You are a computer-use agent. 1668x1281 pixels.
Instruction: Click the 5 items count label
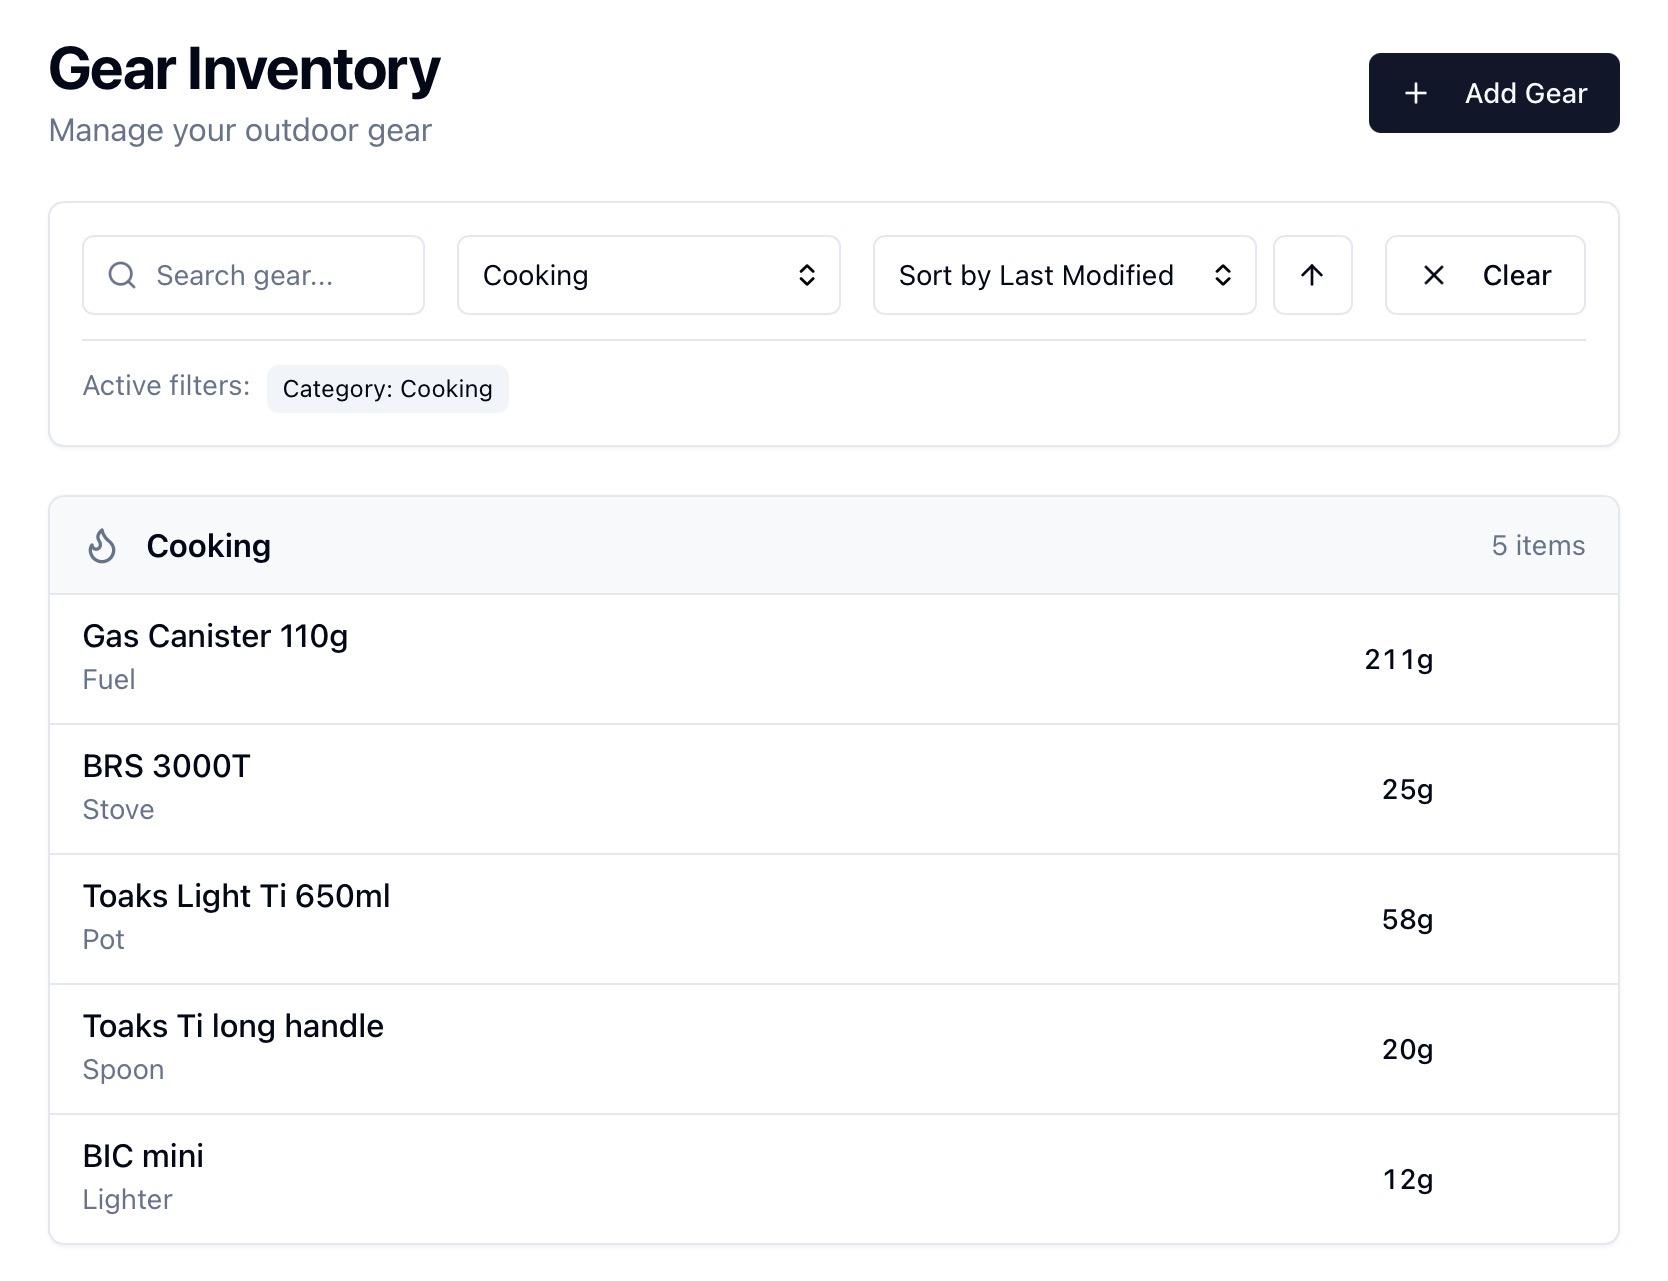pyautogui.click(x=1537, y=546)
